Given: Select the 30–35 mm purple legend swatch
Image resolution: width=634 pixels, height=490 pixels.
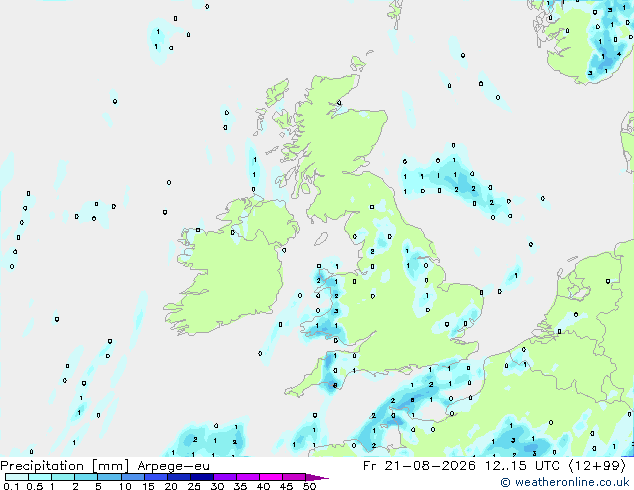Looking at the screenshot, I should click(225, 477).
